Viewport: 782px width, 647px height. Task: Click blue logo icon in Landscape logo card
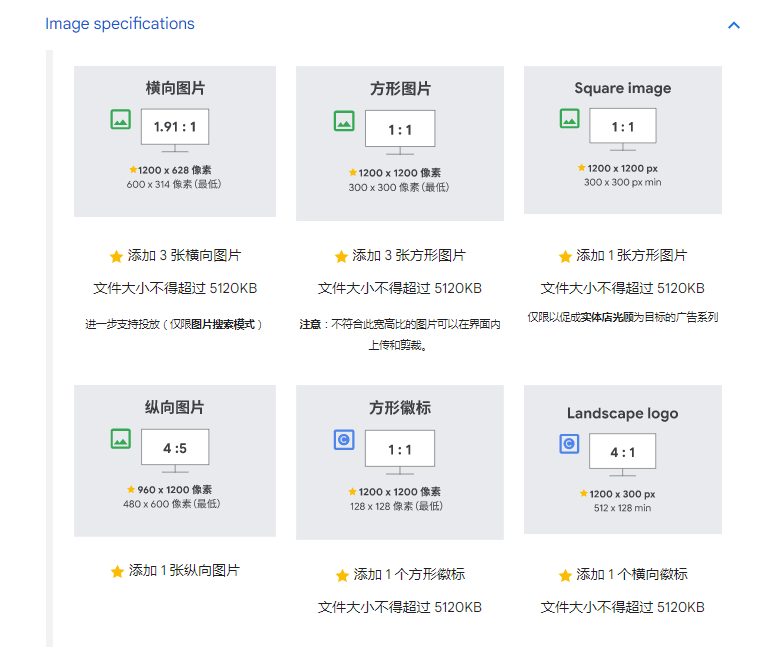[x=569, y=444]
